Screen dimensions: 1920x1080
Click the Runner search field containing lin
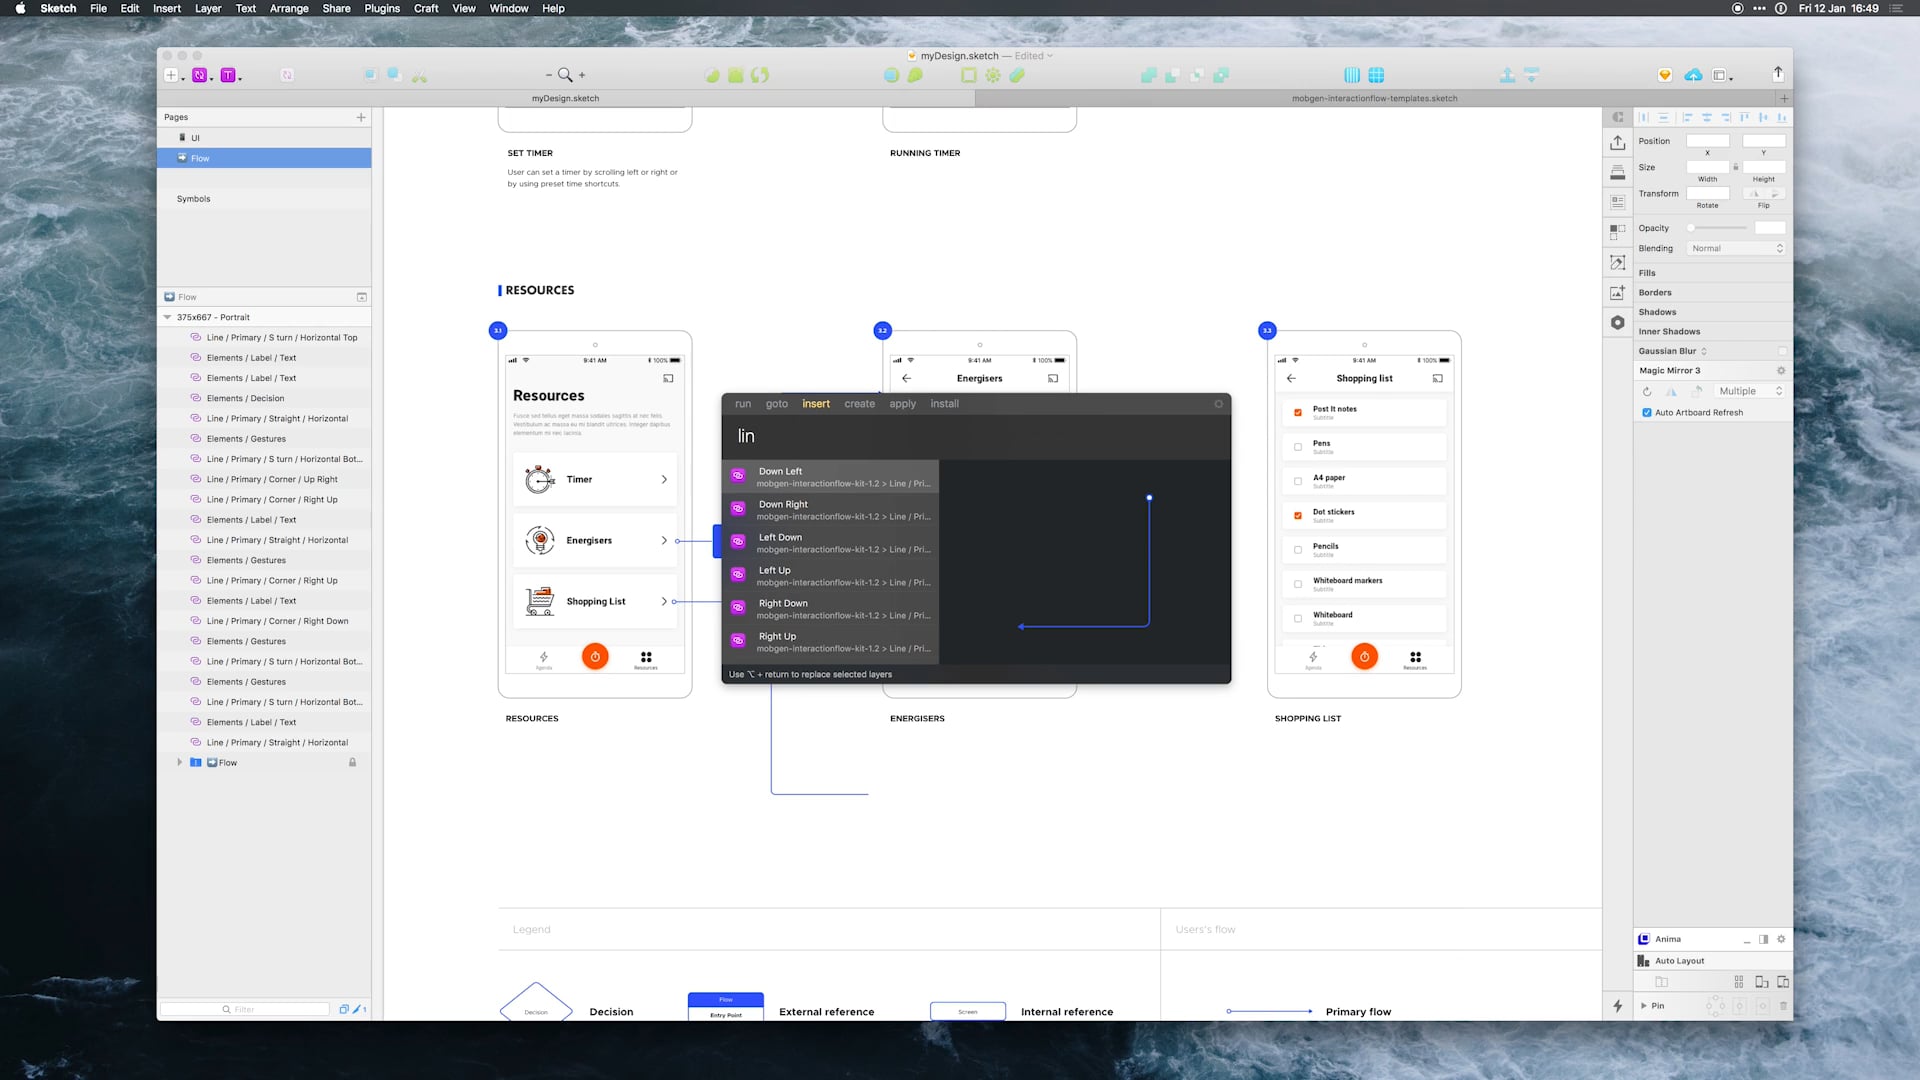click(976, 436)
